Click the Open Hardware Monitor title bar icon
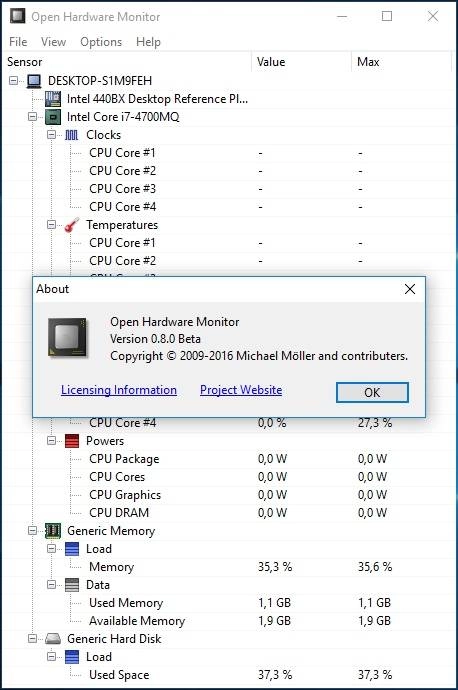This screenshot has height=690, width=458. tap(18, 17)
